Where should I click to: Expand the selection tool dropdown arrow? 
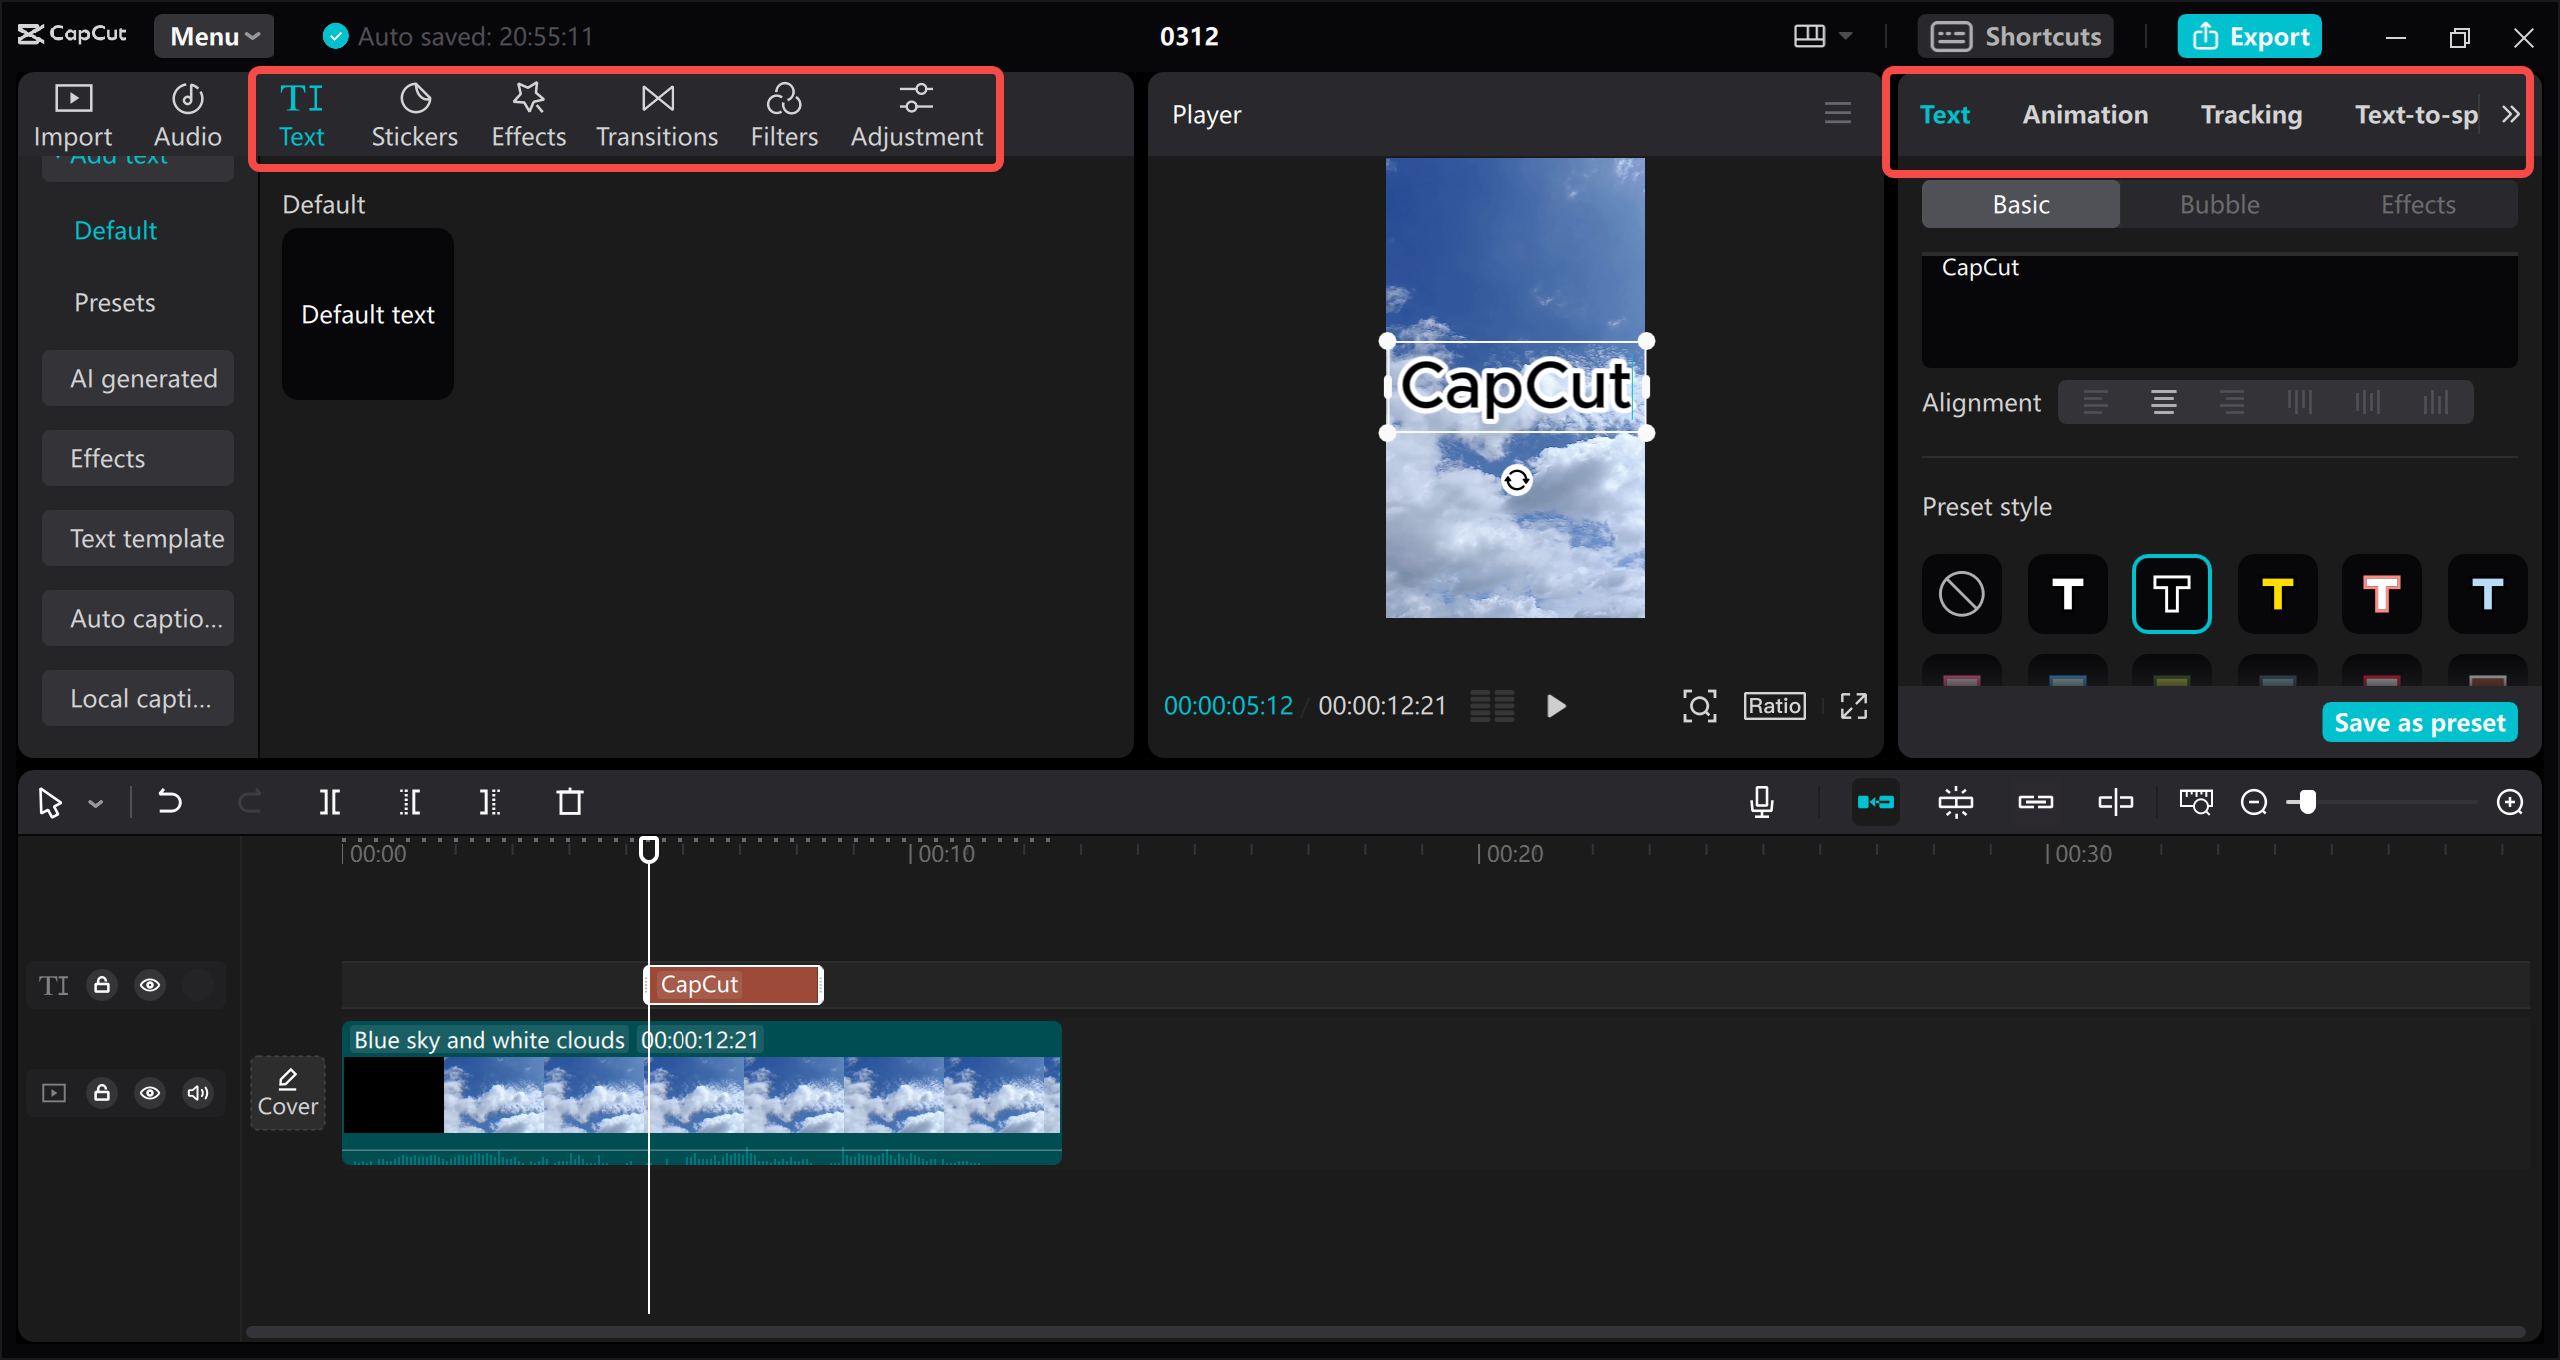96,803
